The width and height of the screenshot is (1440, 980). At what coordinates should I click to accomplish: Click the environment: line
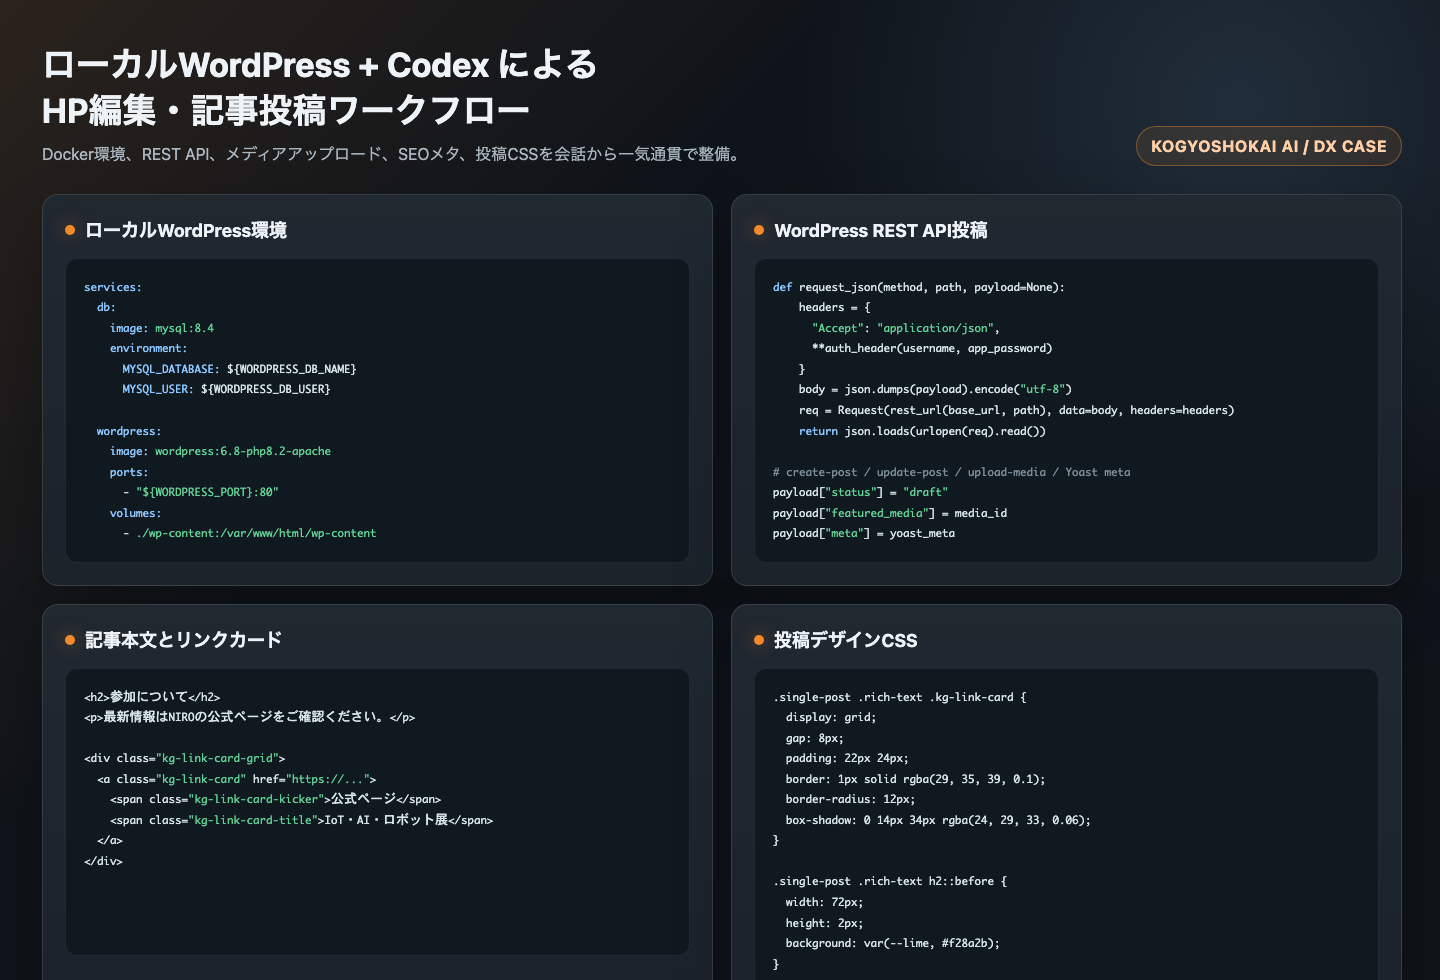pyautogui.click(x=148, y=348)
